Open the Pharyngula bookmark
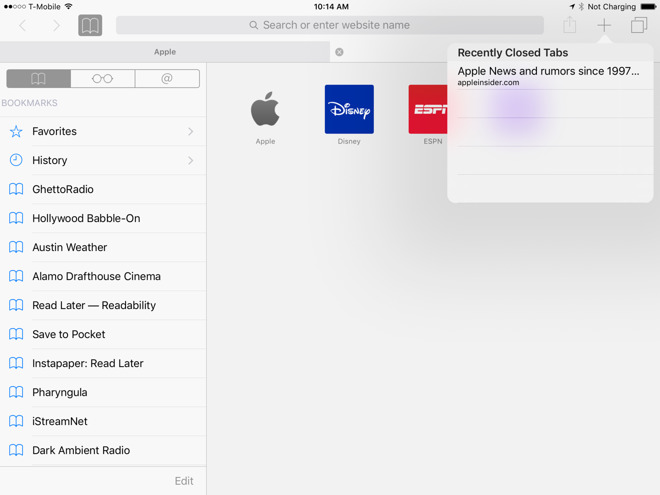 point(103,393)
